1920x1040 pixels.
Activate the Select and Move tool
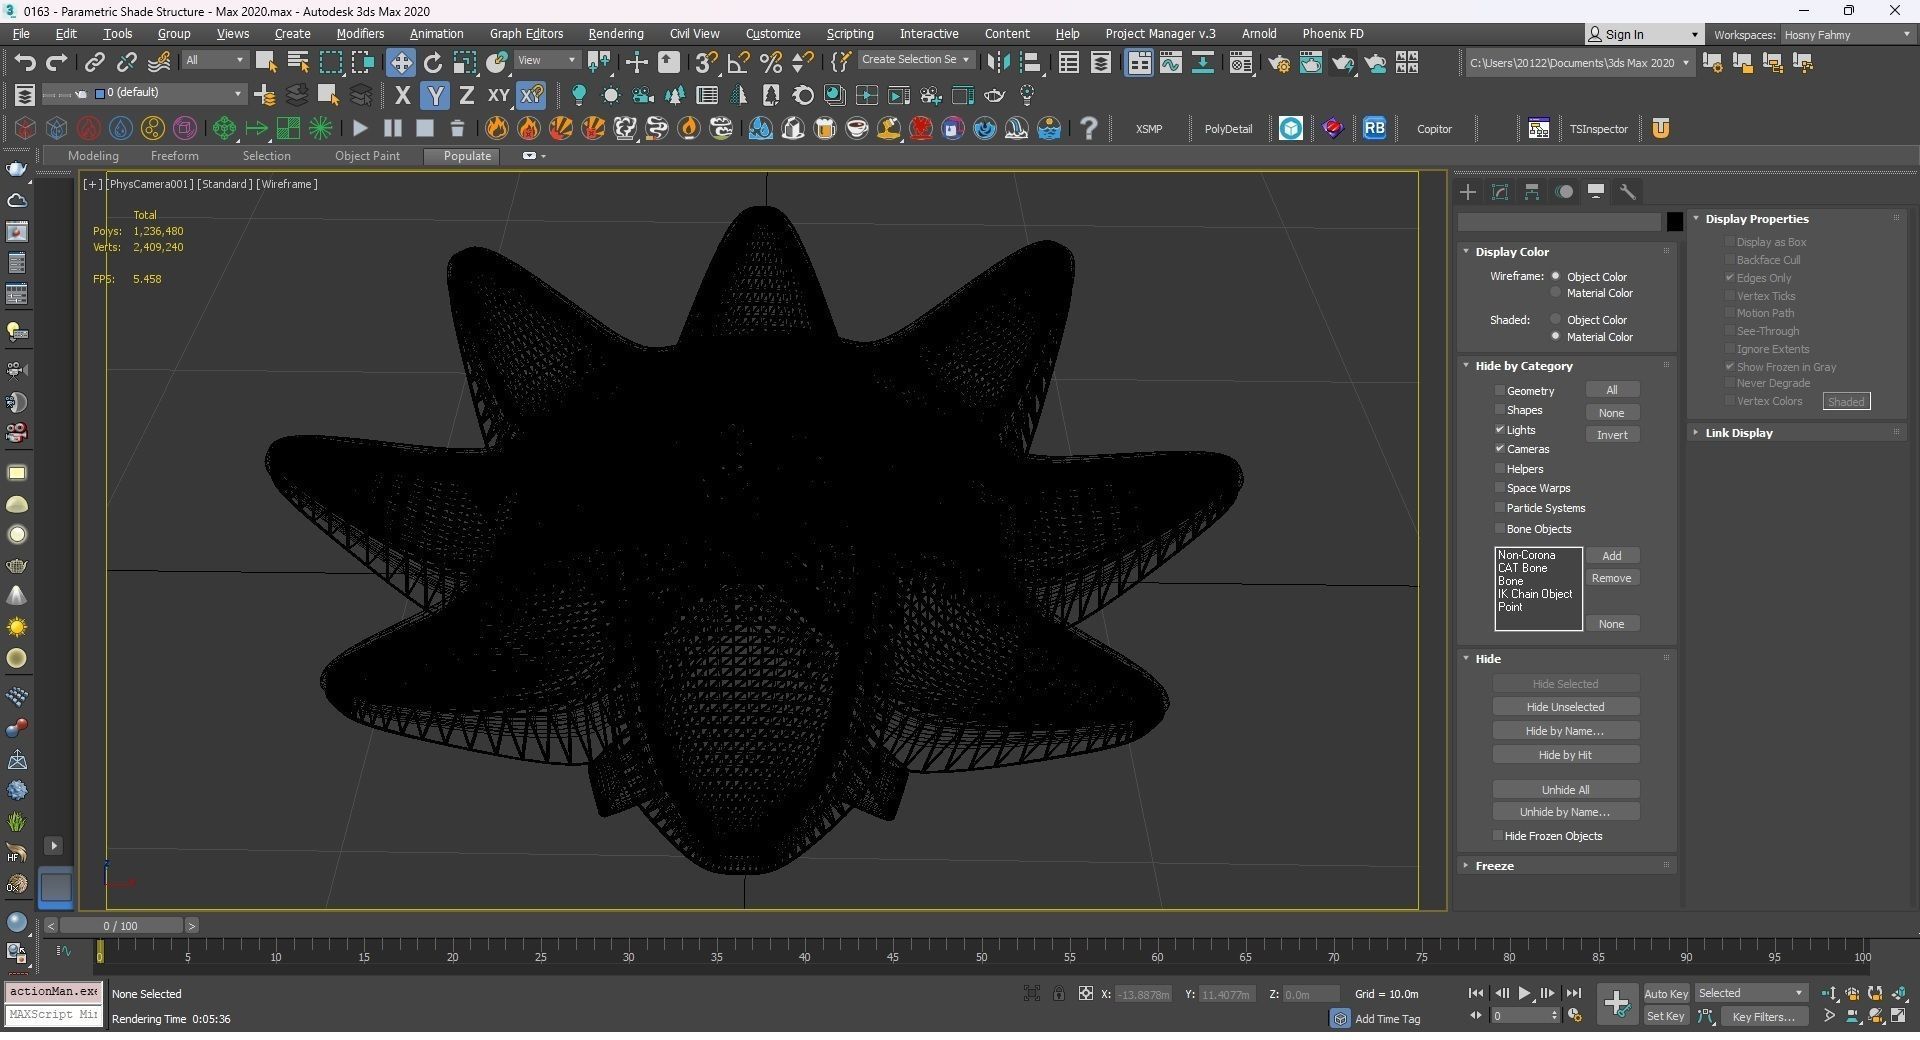pyautogui.click(x=400, y=62)
